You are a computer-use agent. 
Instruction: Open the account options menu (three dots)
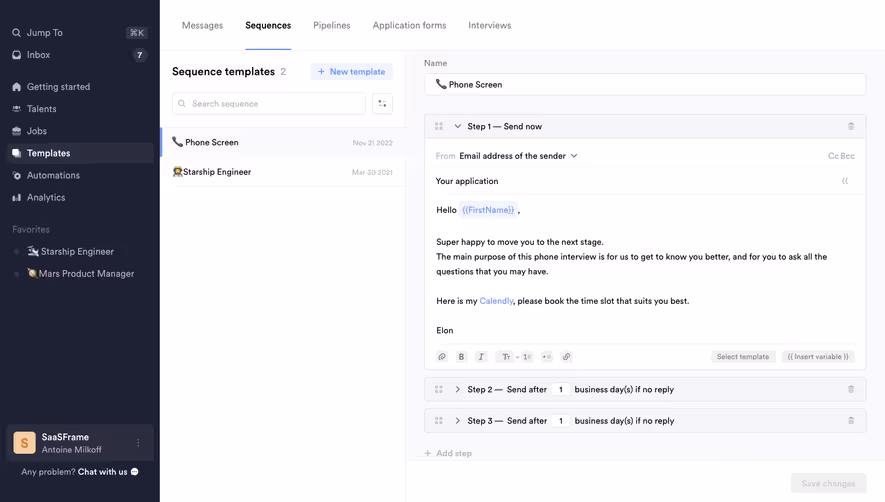[x=138, y=443]
